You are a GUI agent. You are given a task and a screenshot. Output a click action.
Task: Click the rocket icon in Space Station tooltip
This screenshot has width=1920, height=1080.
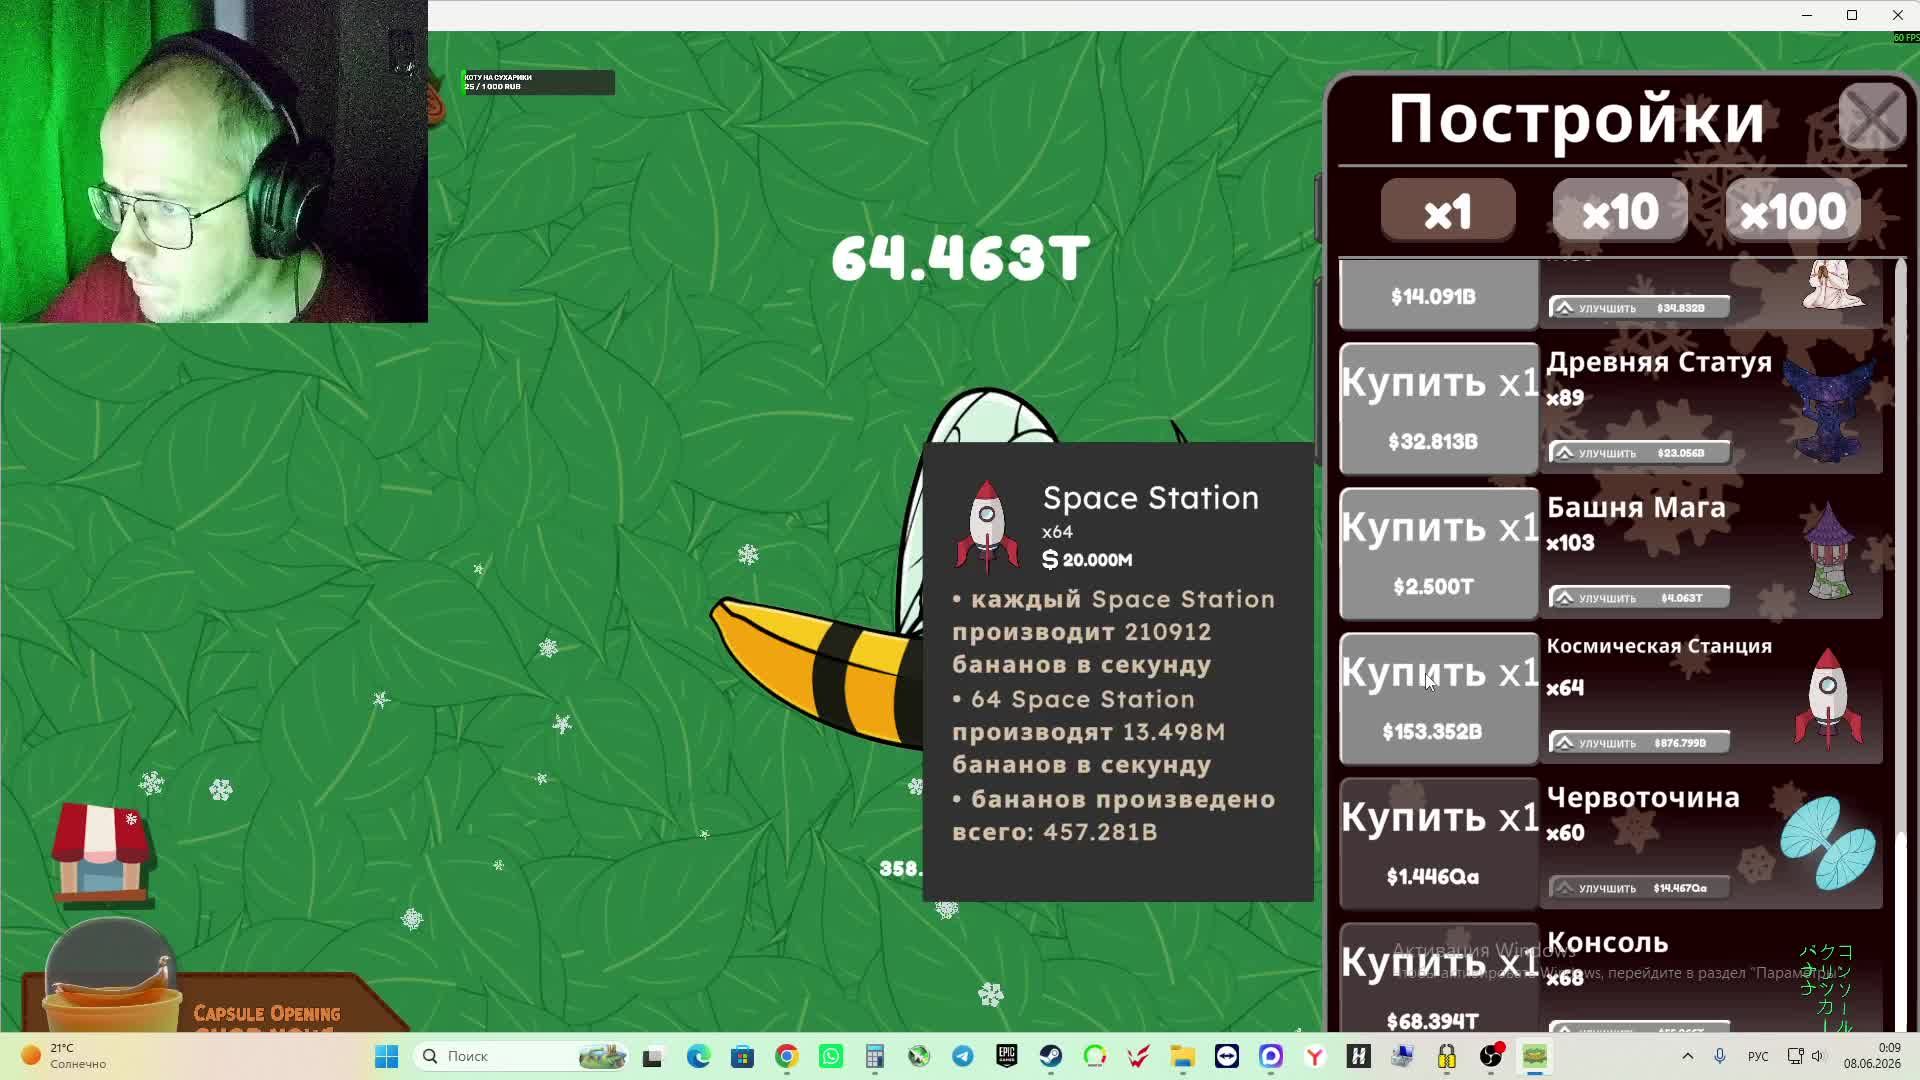[987, 525]
